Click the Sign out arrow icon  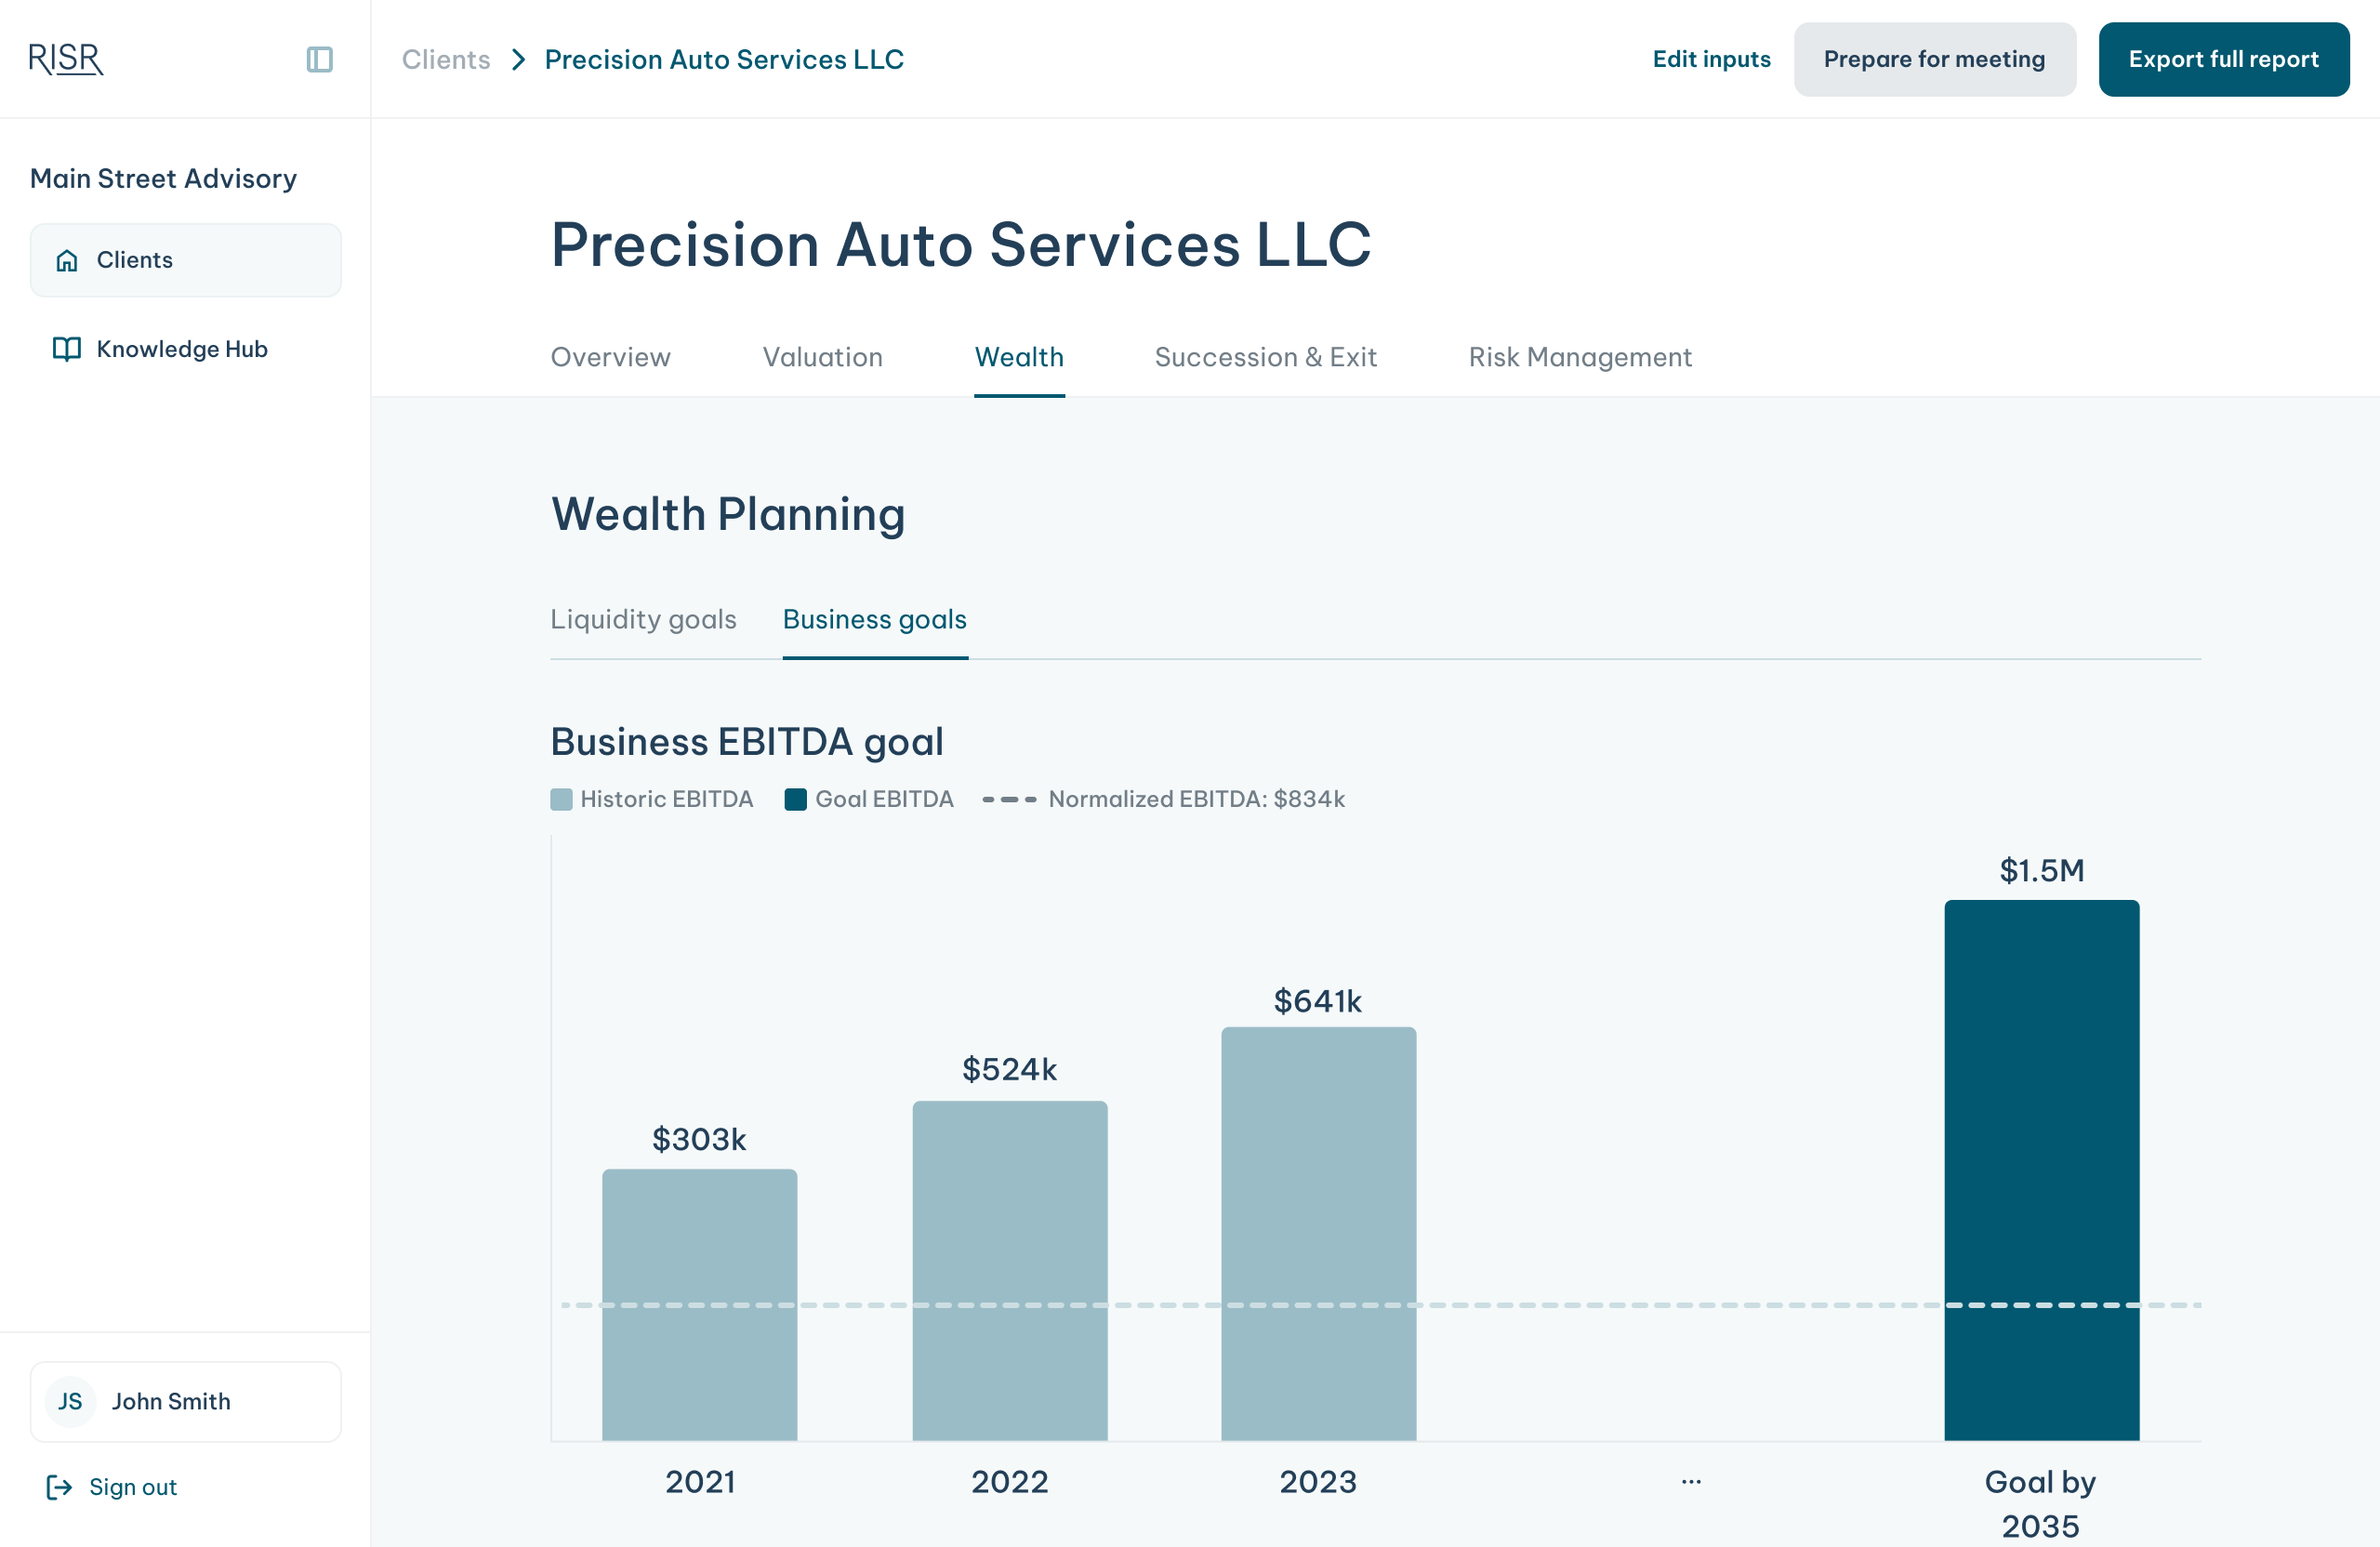[x=59, y=1487]
